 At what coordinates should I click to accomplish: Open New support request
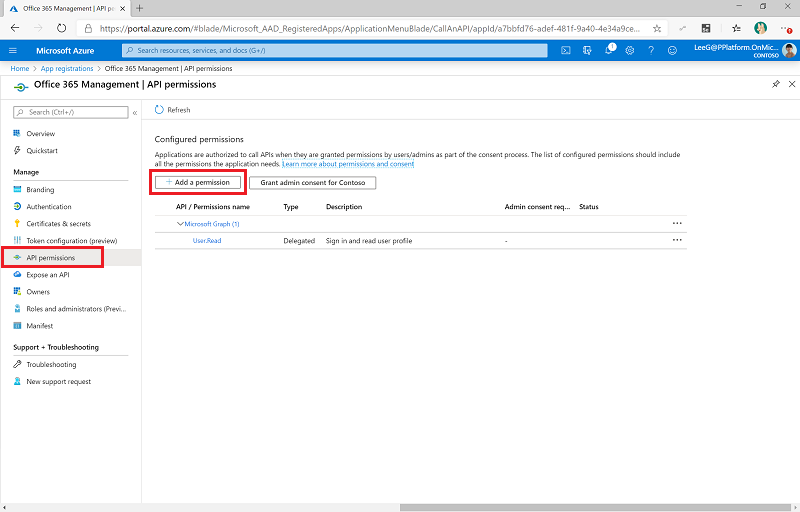tap(59, 381)
